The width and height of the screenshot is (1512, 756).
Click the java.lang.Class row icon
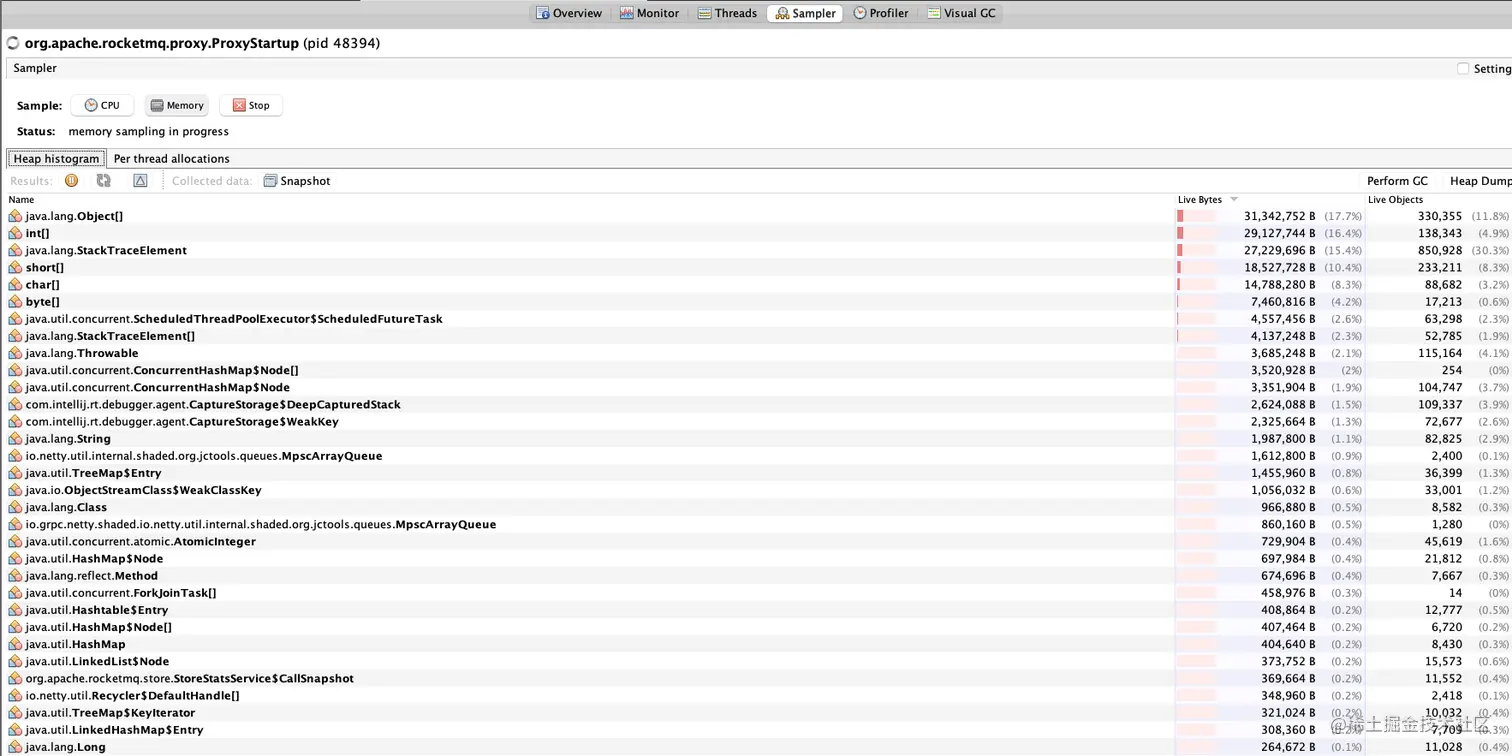point(15,507)
